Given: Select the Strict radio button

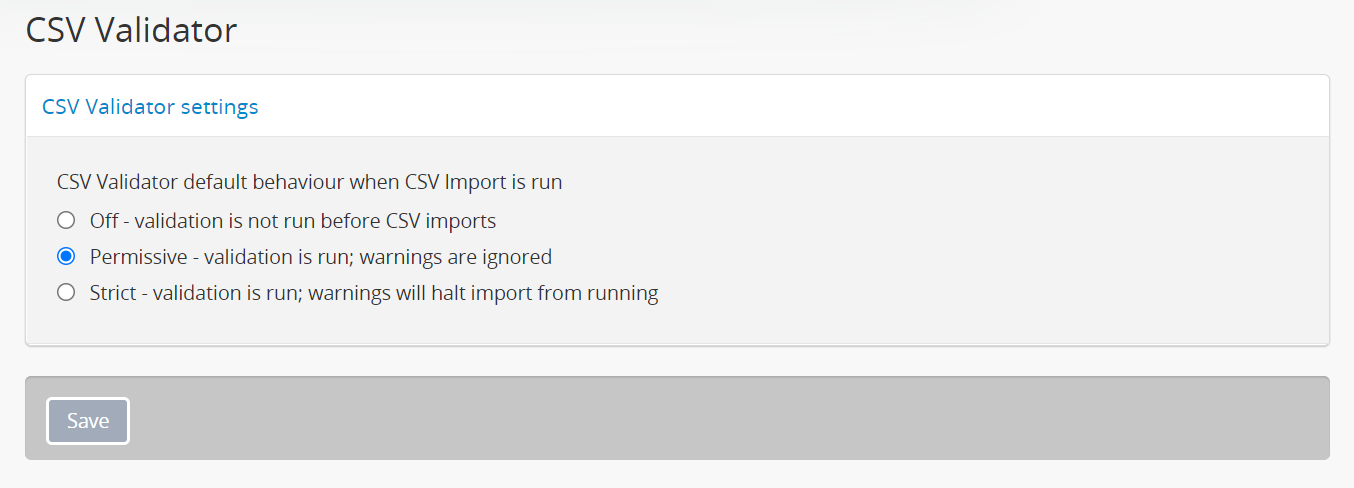Looking at the screenshot, I should tap(66, 293).
